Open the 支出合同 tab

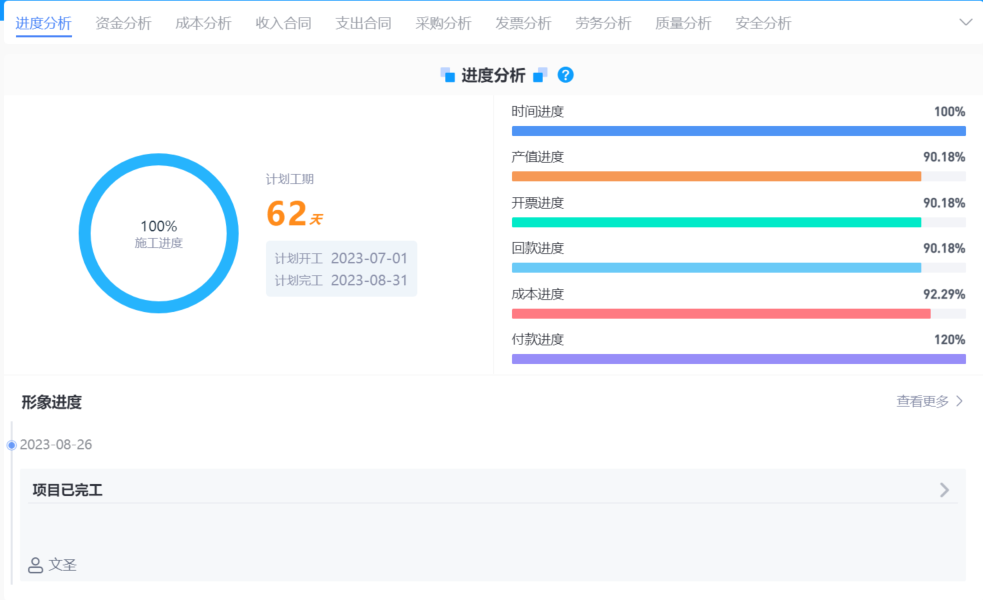point(363,21)
